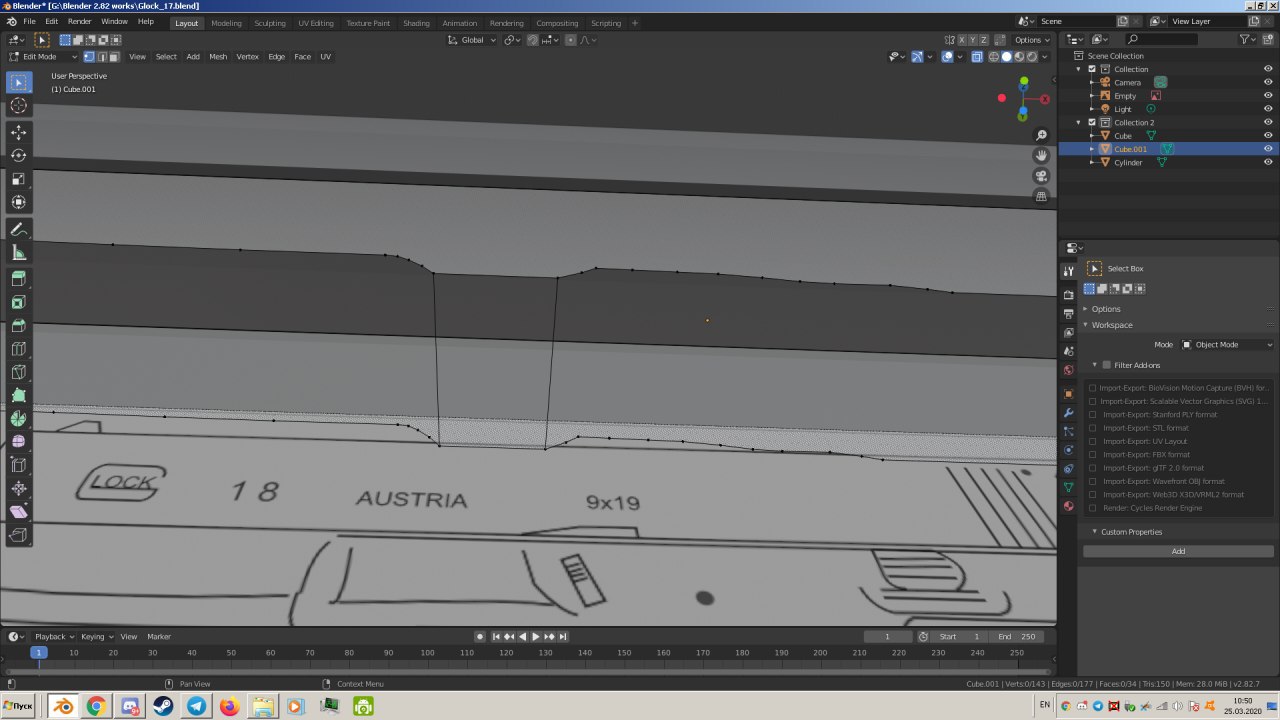
Task: Select the Shear tool
Action: click(x=18, y=512)
